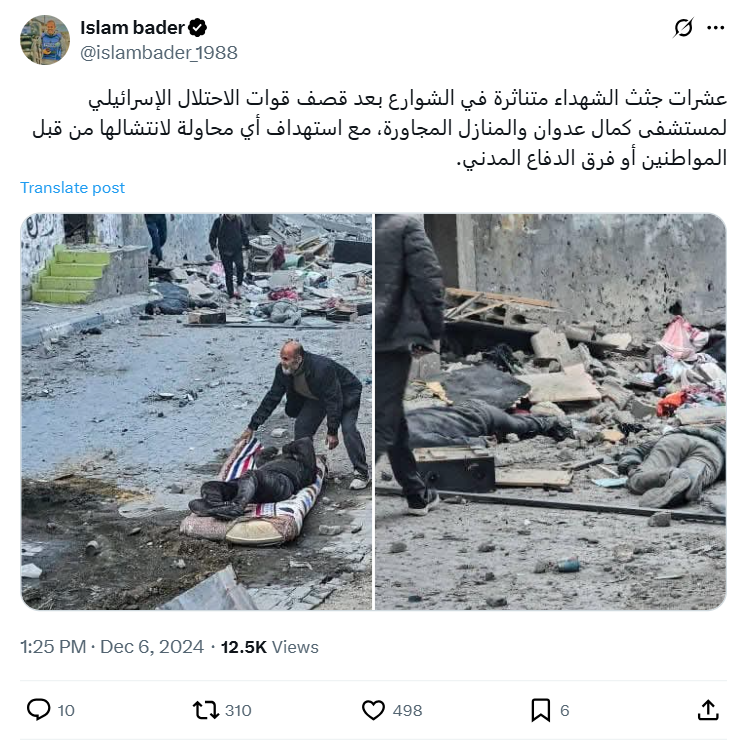Image resolution: width=747 pixels, height=740 pixels.
Task: Click the 1:25 PM Dec 6, 2024 timestamp
Action: pos(112,647)
